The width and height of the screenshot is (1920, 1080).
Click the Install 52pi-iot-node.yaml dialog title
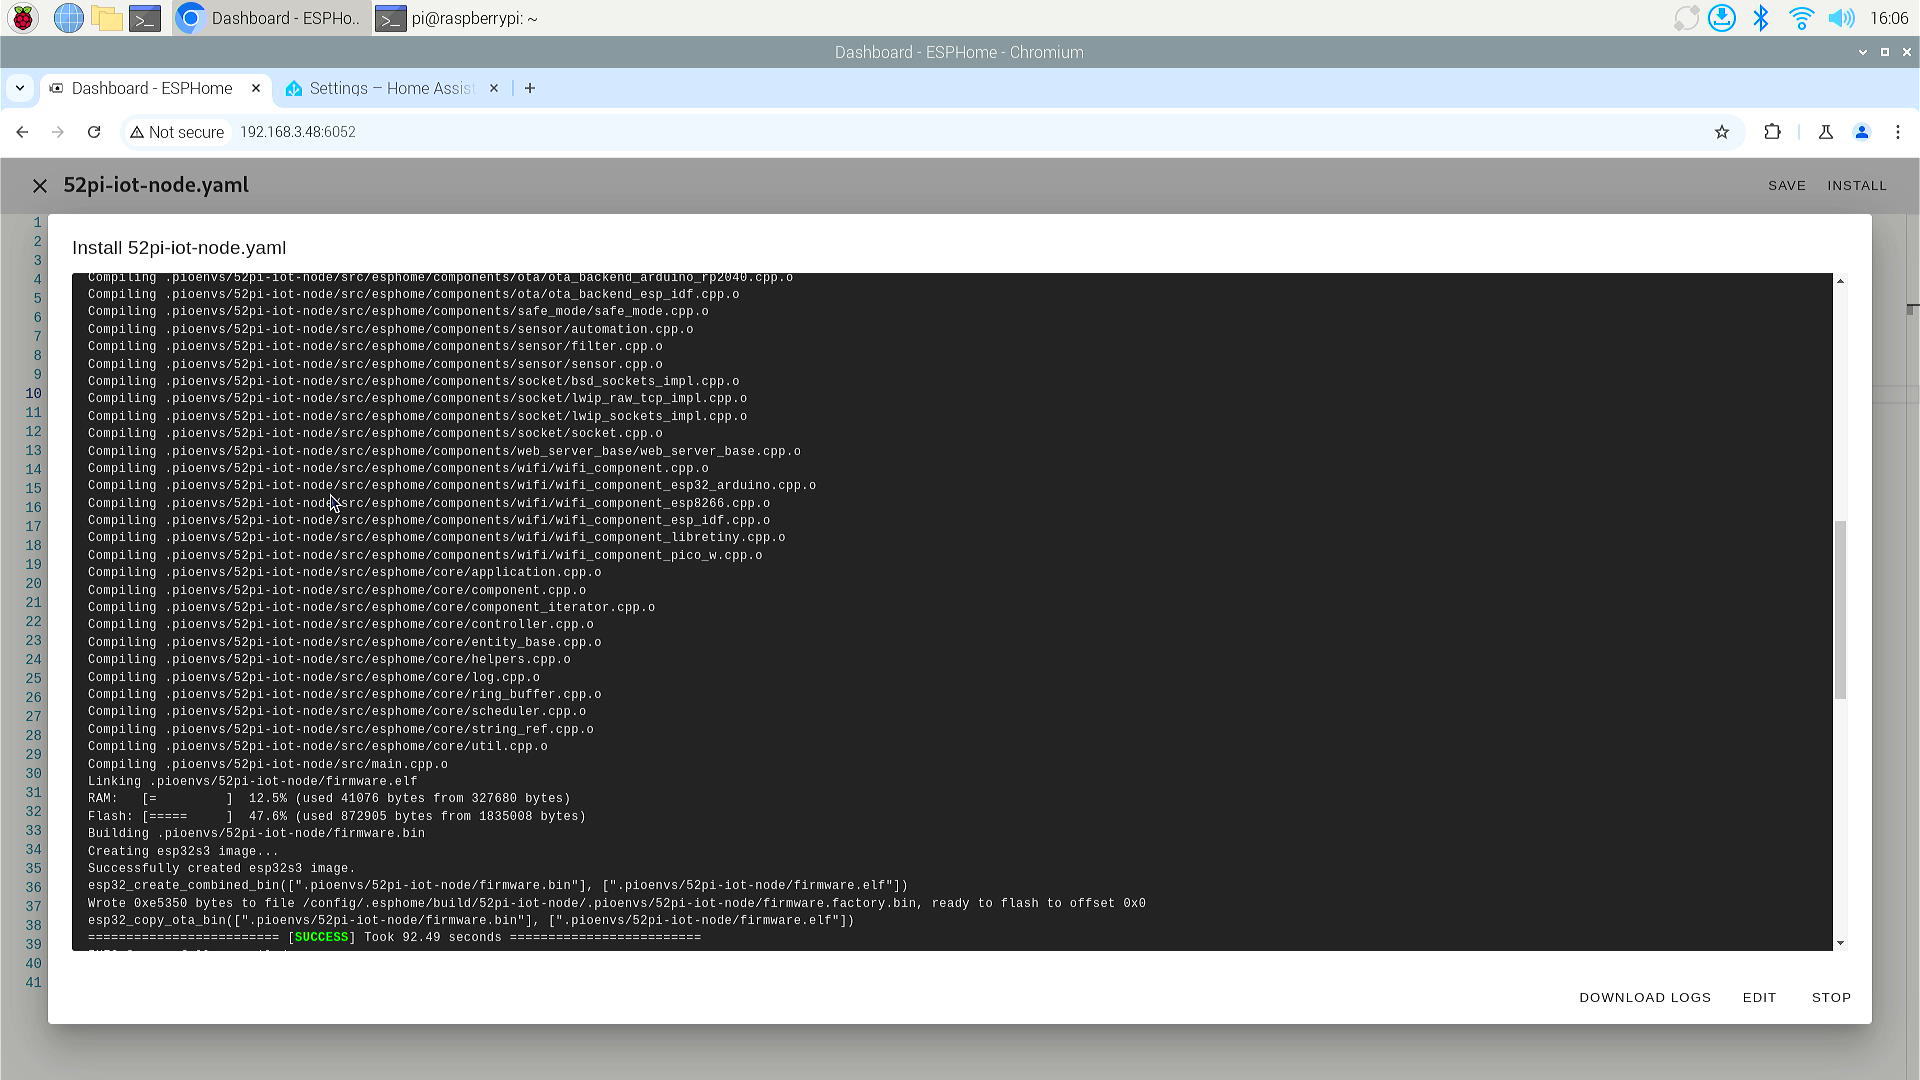click(x=179, y=248)
